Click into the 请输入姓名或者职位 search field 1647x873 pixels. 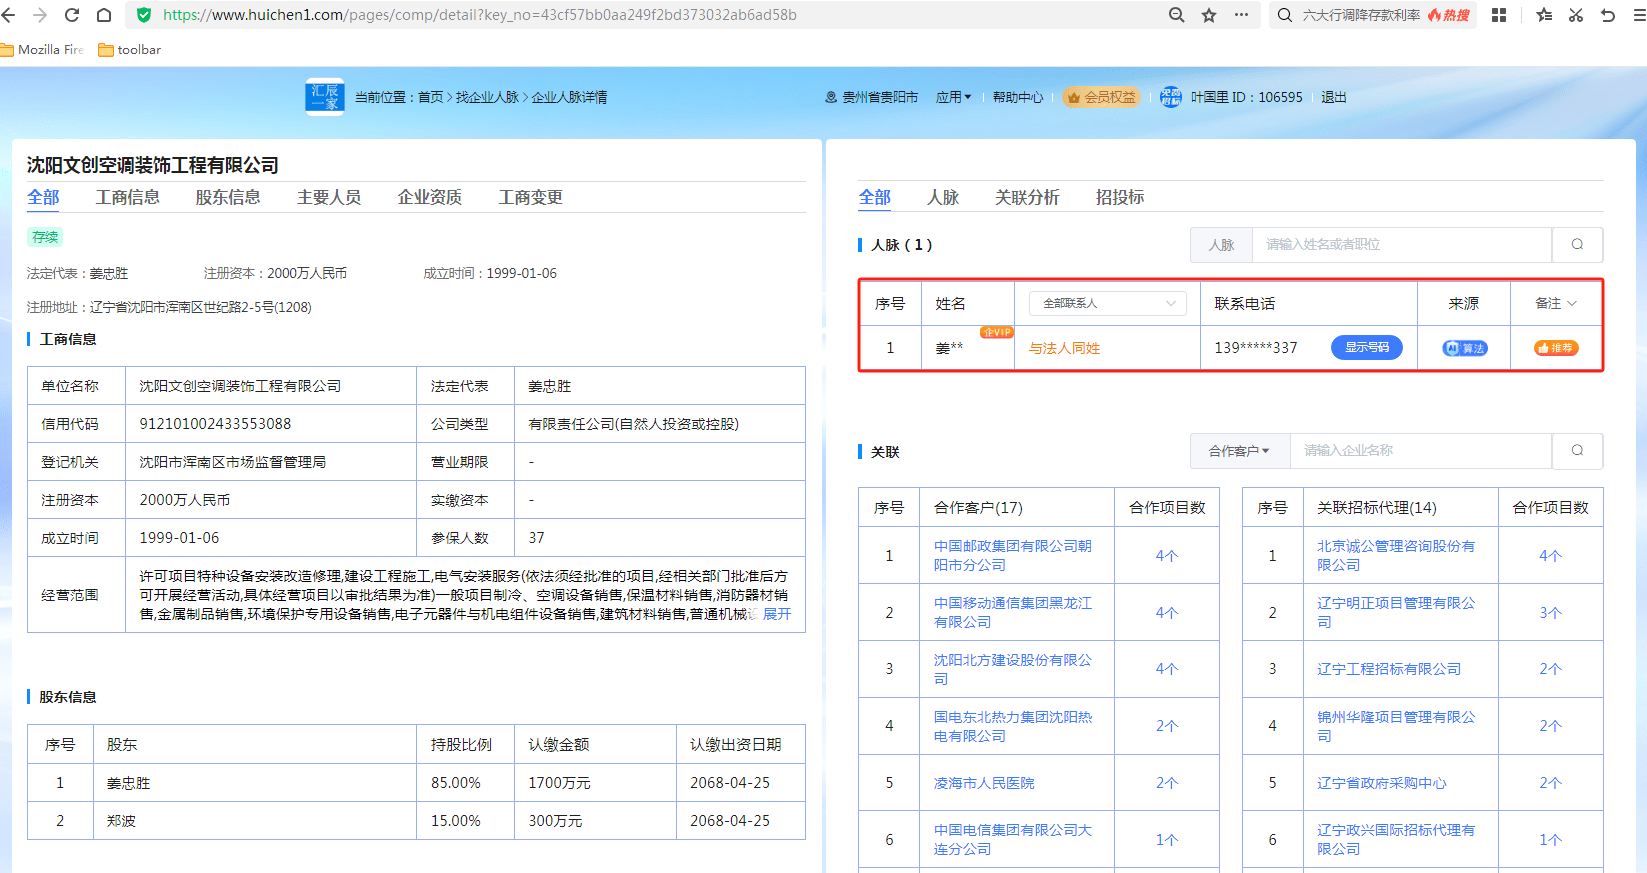1402,244
